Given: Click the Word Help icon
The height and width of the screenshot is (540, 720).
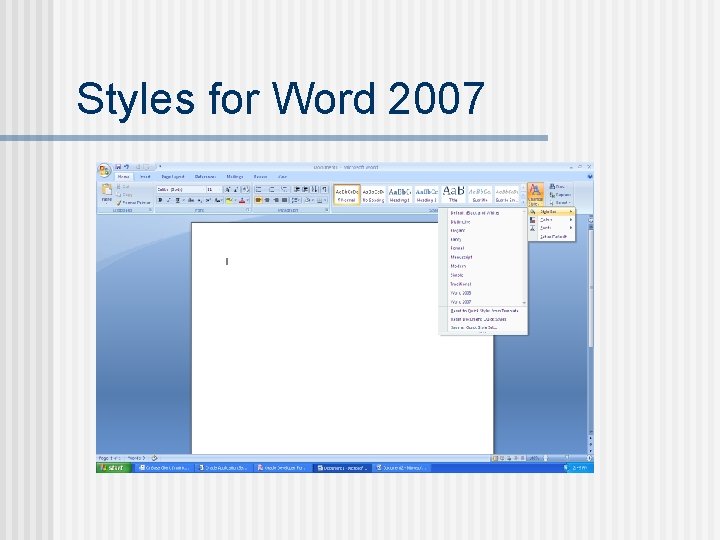Looking at the screenshot, I should 590,176.
